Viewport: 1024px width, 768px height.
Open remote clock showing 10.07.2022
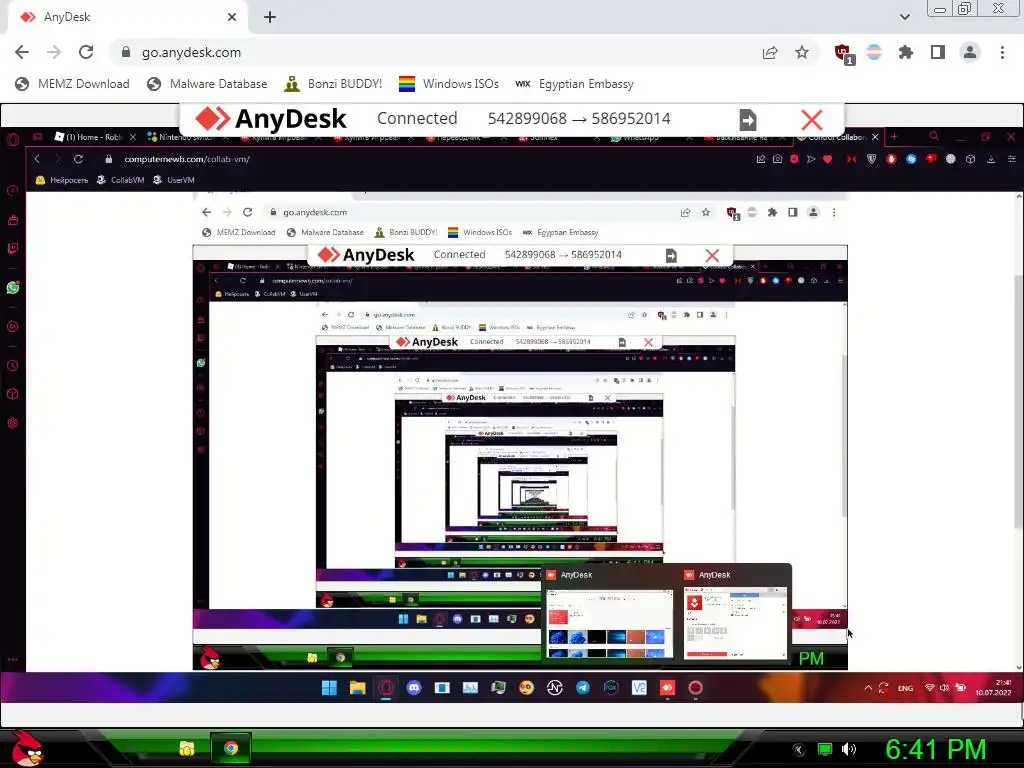[x=993, y=688]
